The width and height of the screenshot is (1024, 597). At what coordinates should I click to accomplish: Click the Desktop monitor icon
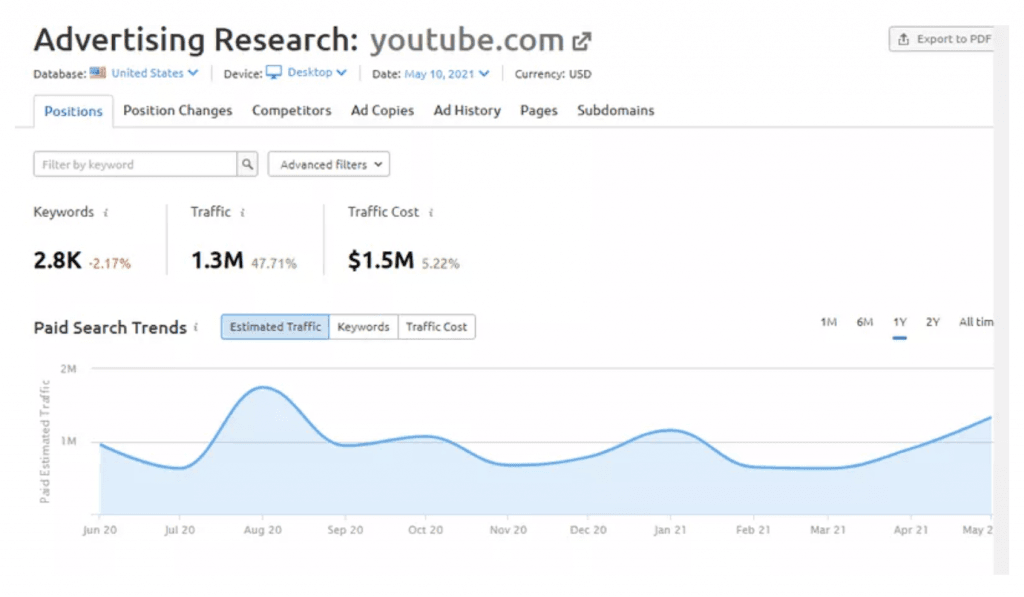(x=274, y=73)
